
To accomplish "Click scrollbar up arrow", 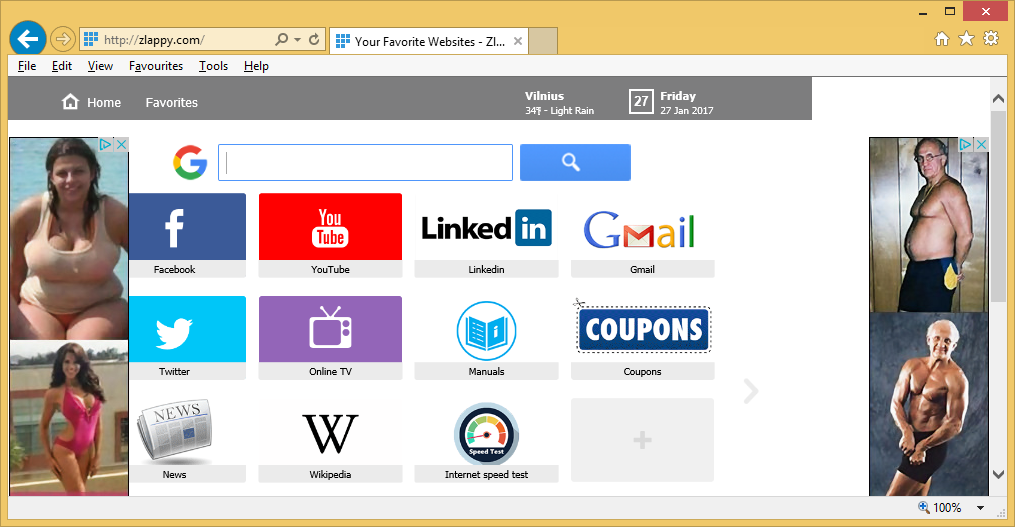I will (x=998, y=99).
